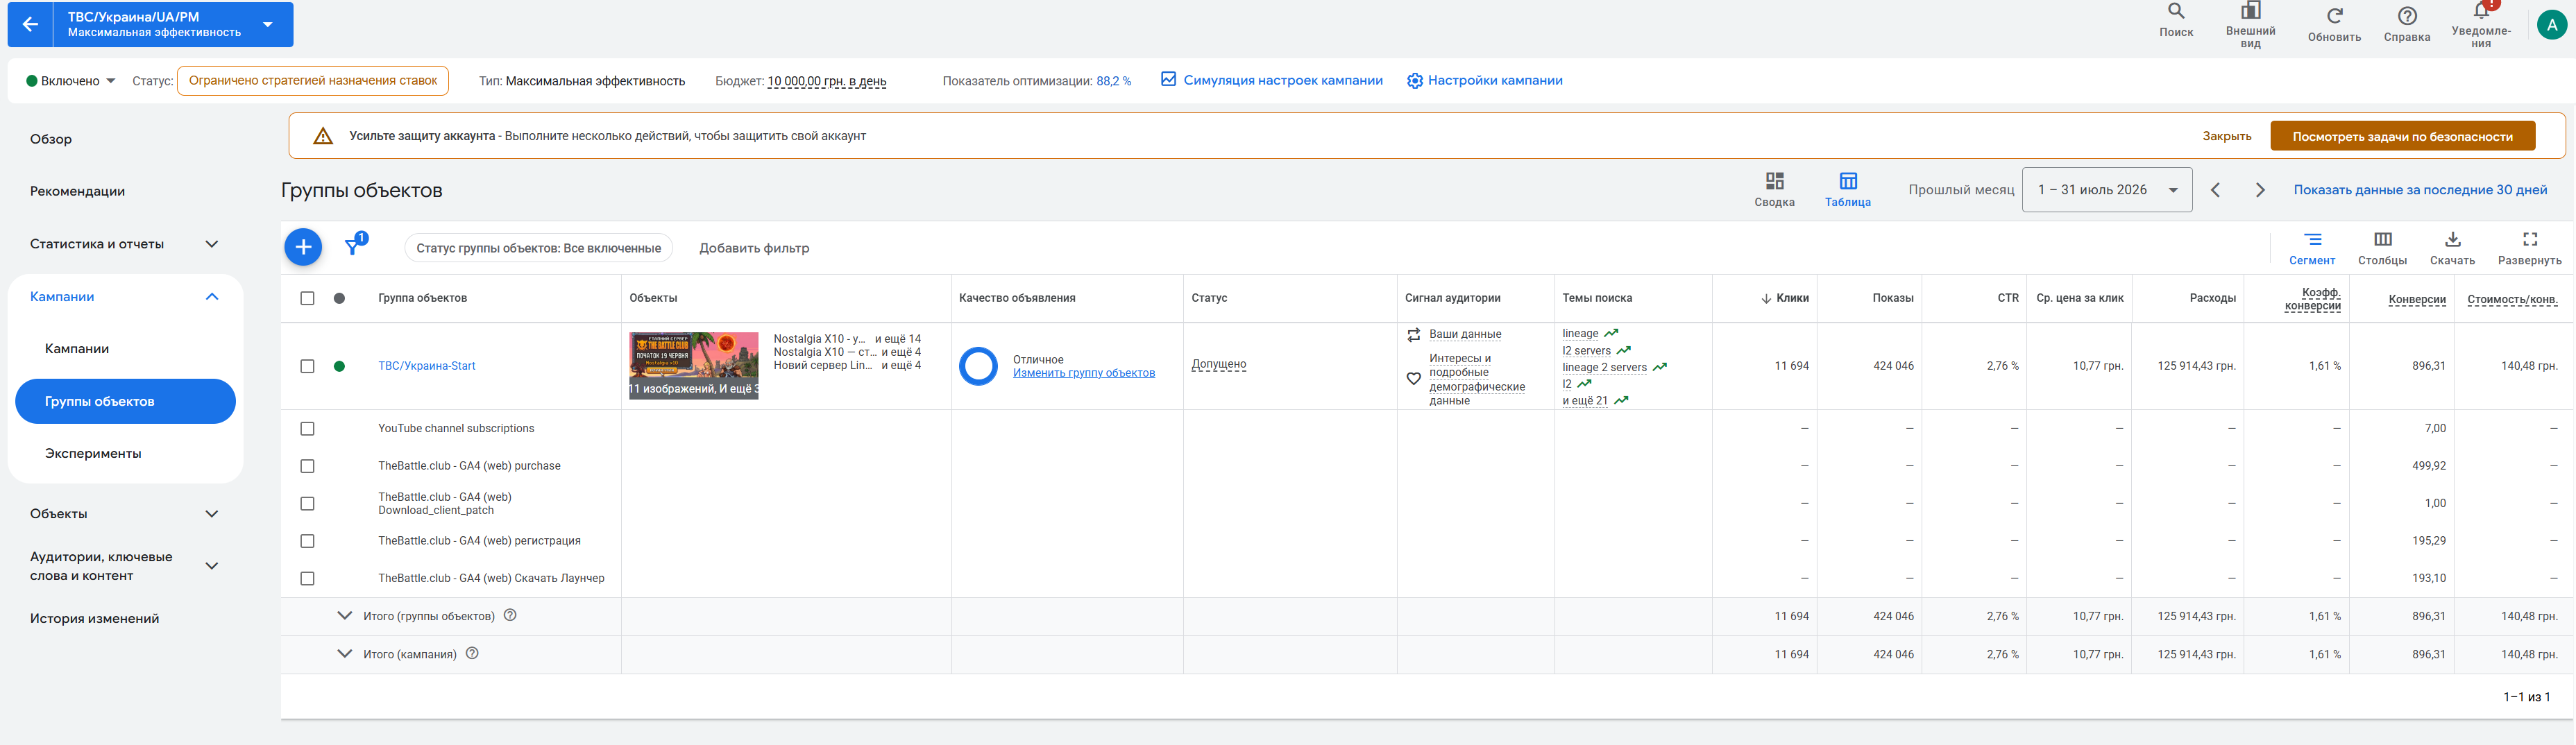Check the ТВС/Украина-Start row checkbox
Image resolution: width=2576 pixels, height=745 pixels.
click(x=307, y=366)
